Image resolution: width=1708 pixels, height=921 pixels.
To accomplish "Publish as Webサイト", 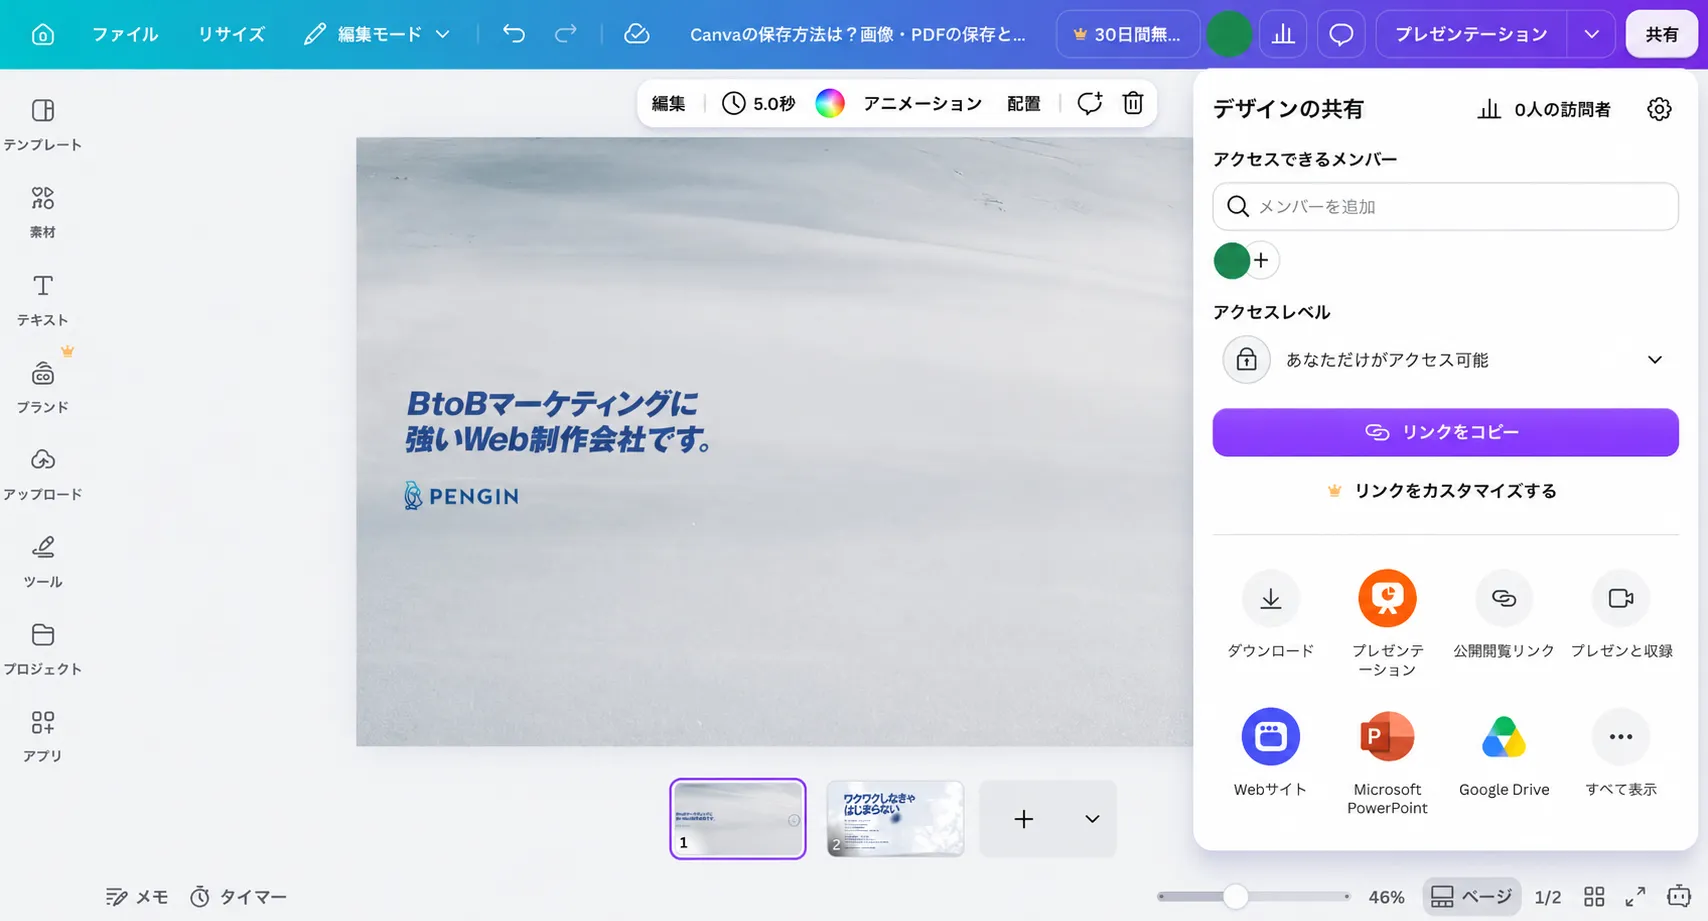I will tap(1271, 752).
